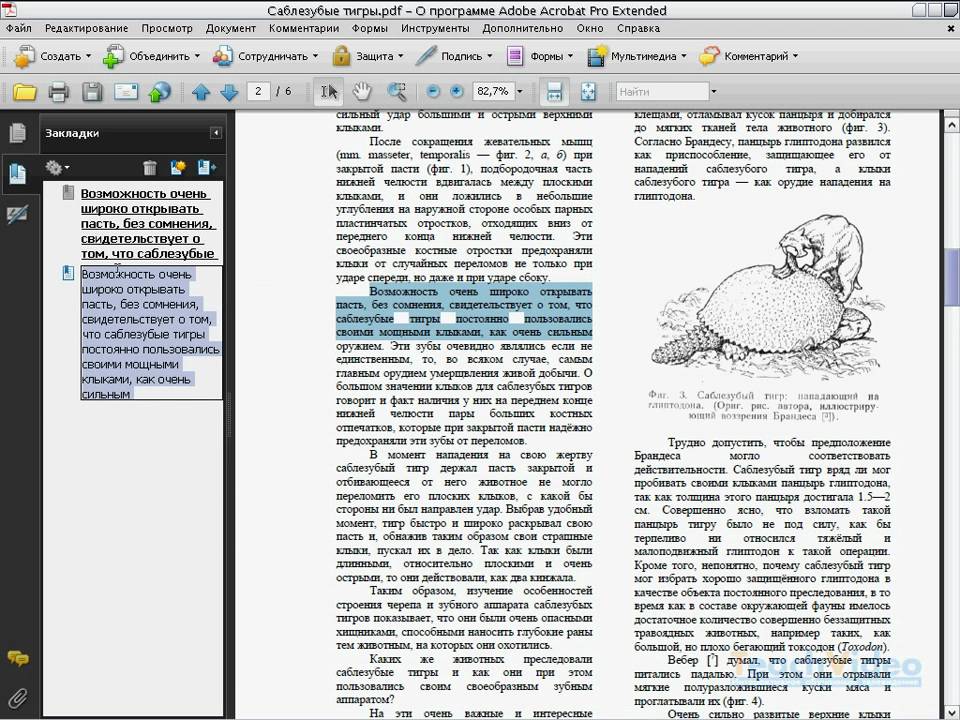Choose the text Select tool
This screenshot has width=960, height=720.
point(329,92)
